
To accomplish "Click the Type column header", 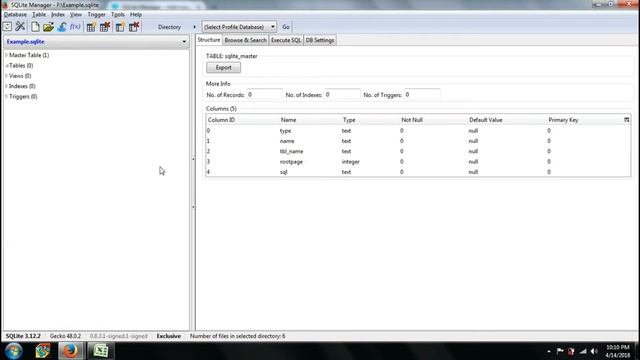I will [370, 120].
